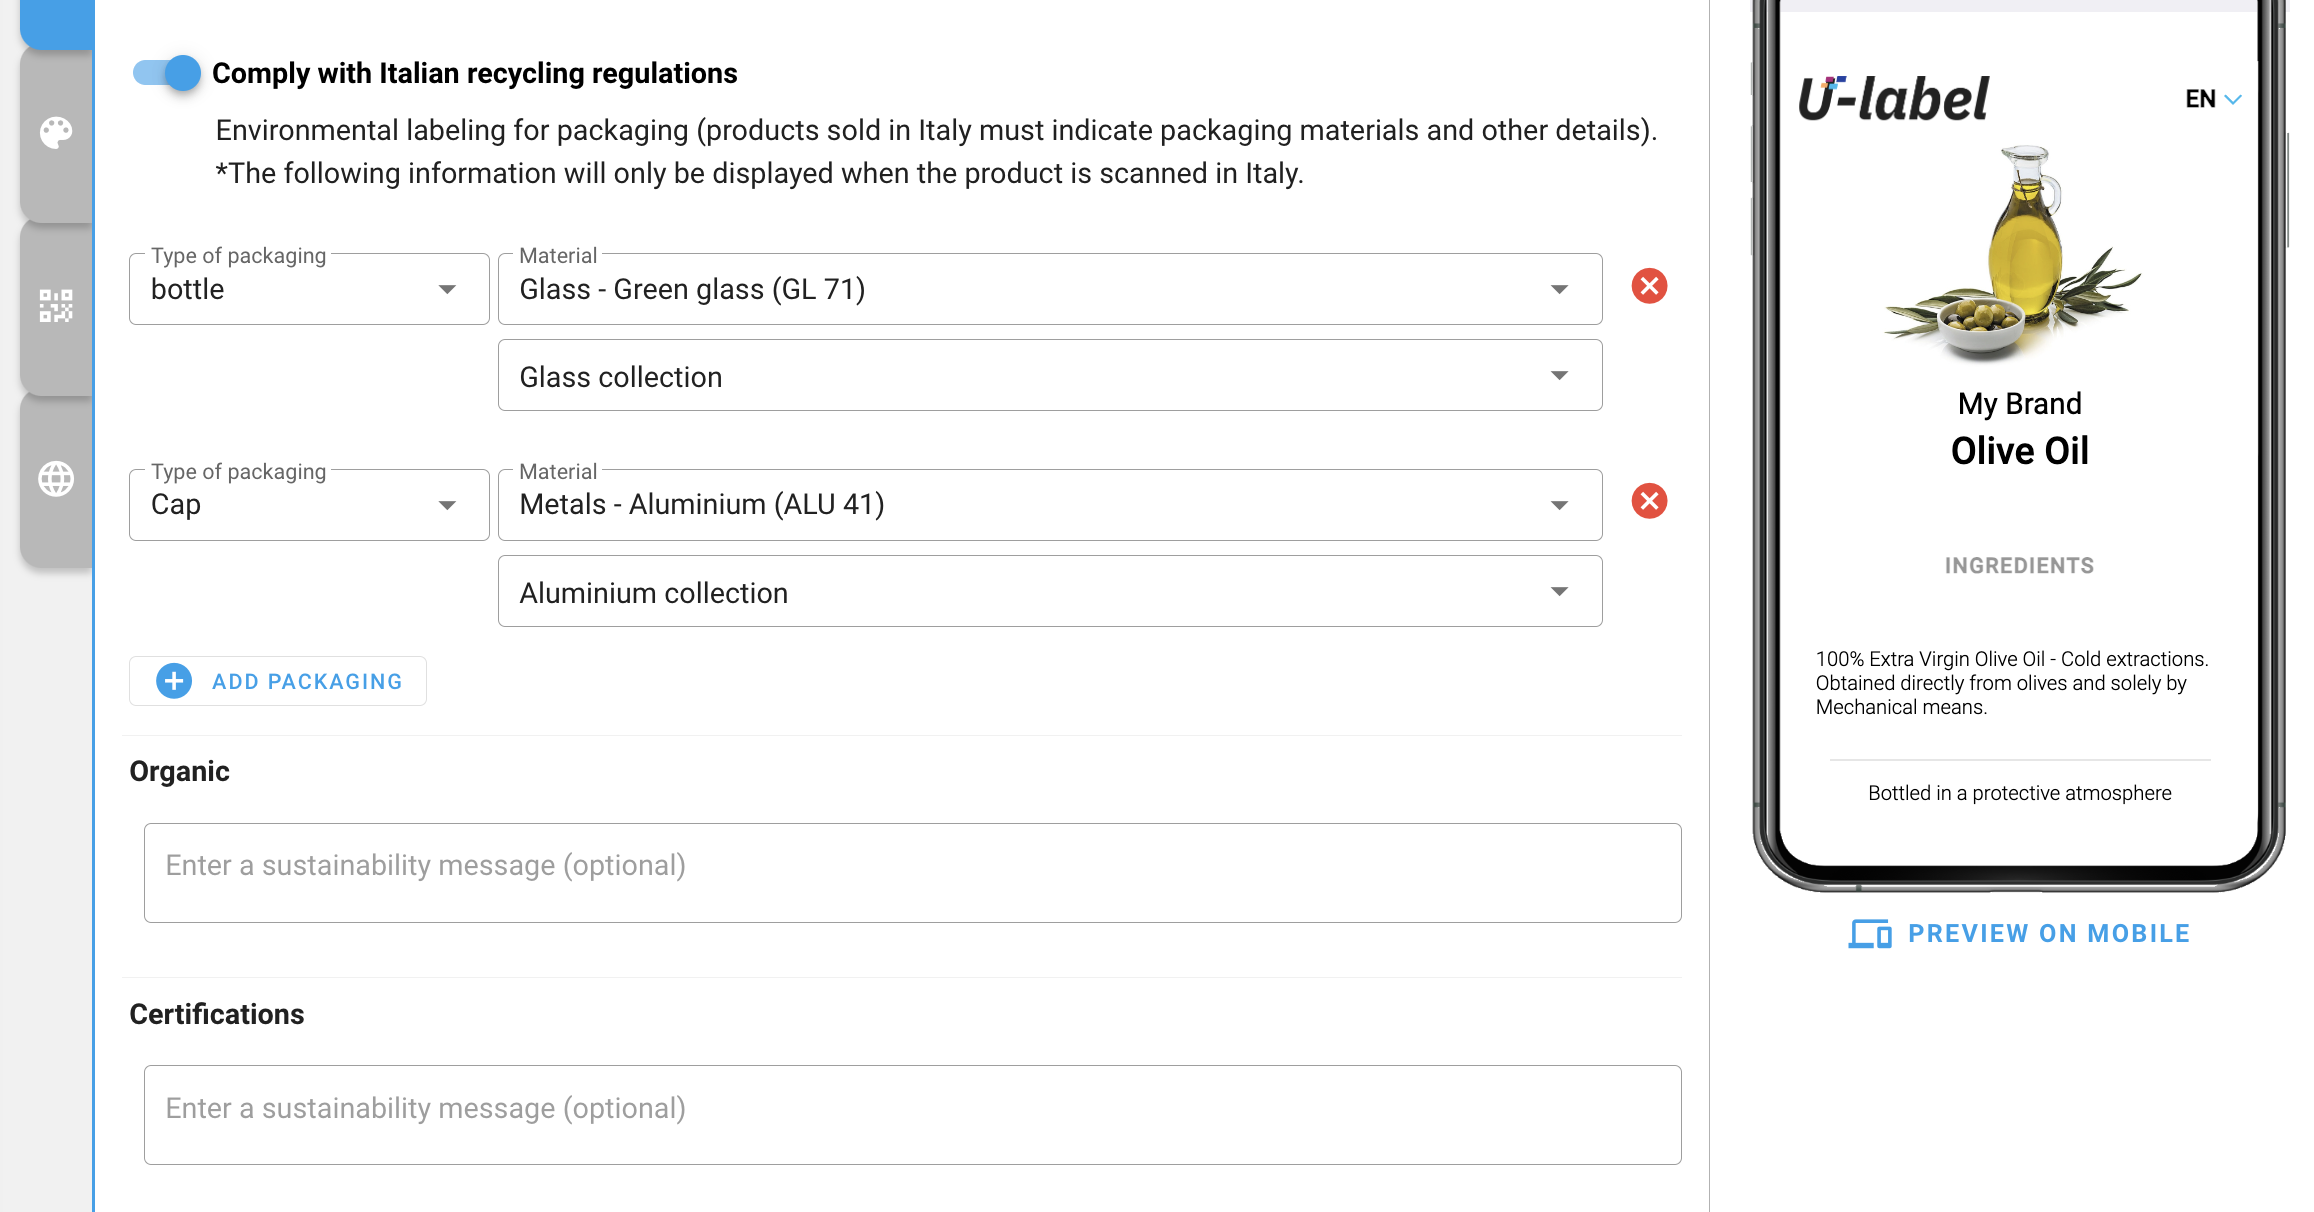Viewport: 2314px width, 1212px height.
Task: Open the bottle type of packaging dropdown
Action: [x=308, y=290]
